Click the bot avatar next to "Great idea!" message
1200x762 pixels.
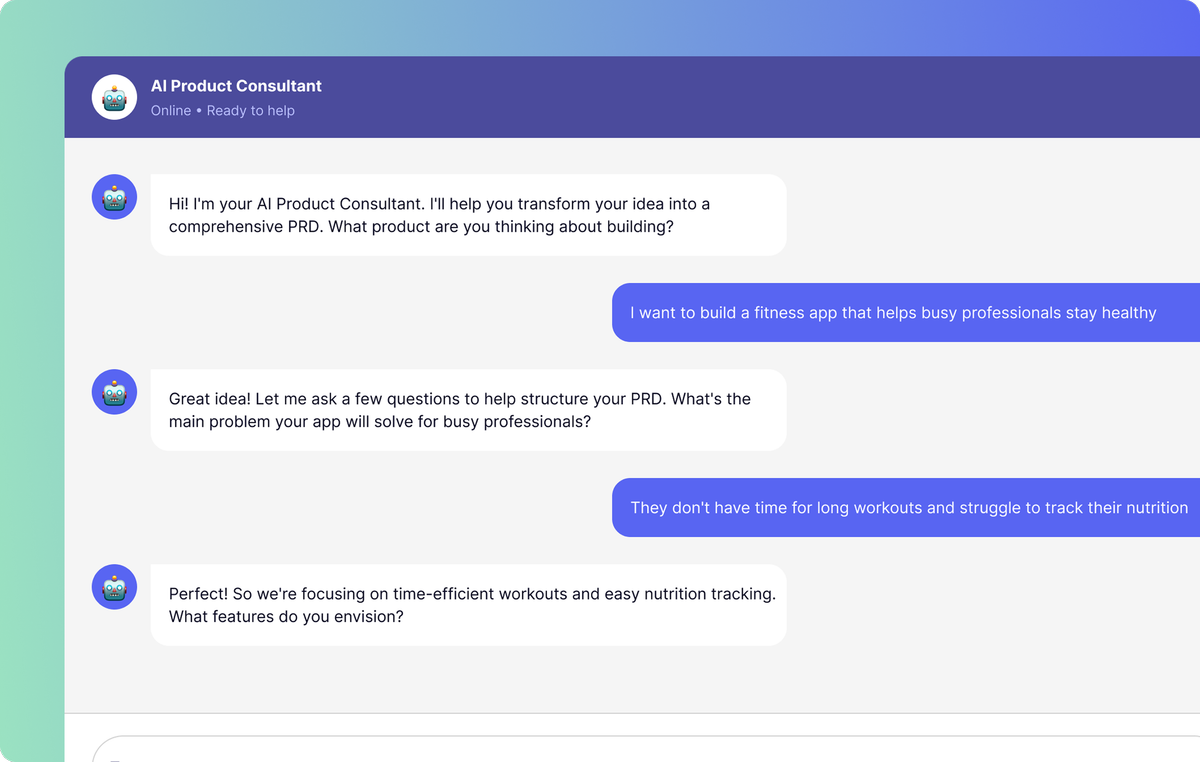pos(114,392)
